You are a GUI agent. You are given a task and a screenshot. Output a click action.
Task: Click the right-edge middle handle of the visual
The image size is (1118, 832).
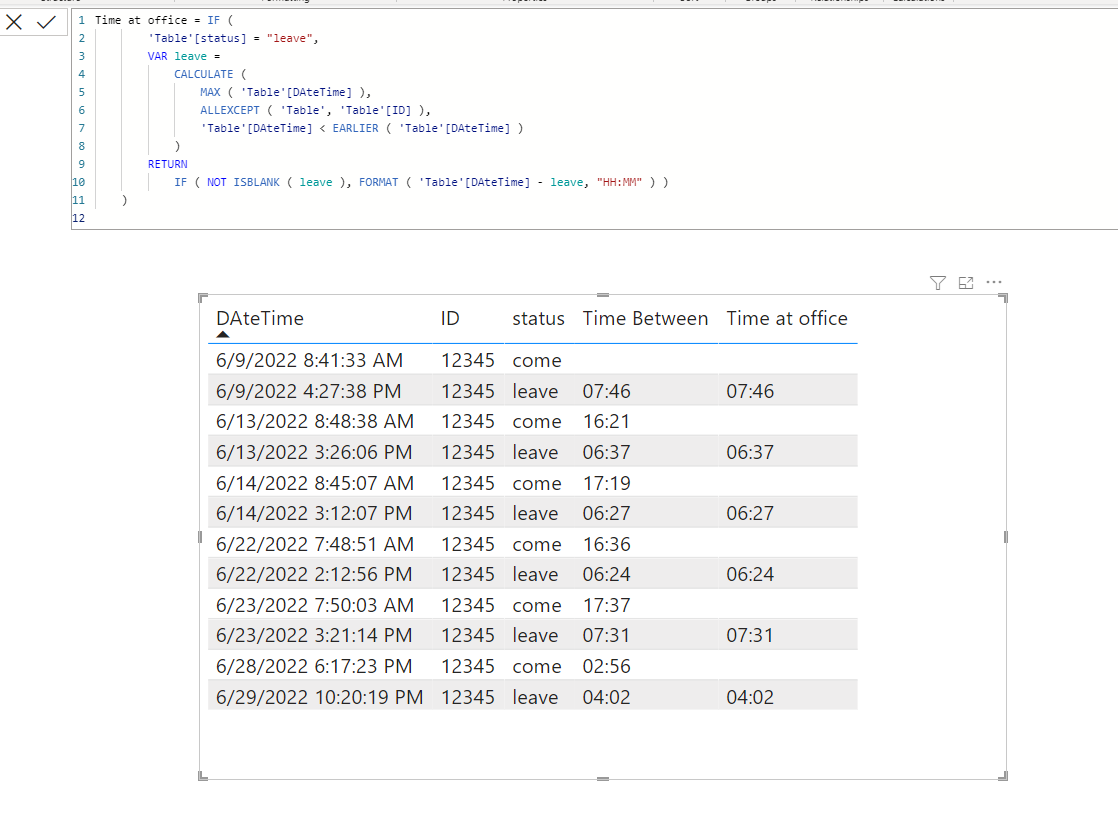pos(1006,537)
